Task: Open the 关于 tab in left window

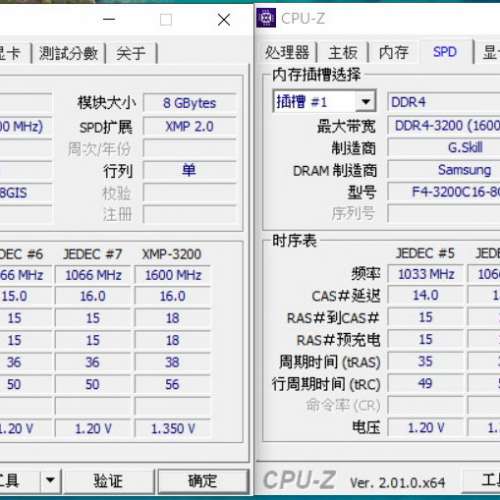Action: point(131,53)
